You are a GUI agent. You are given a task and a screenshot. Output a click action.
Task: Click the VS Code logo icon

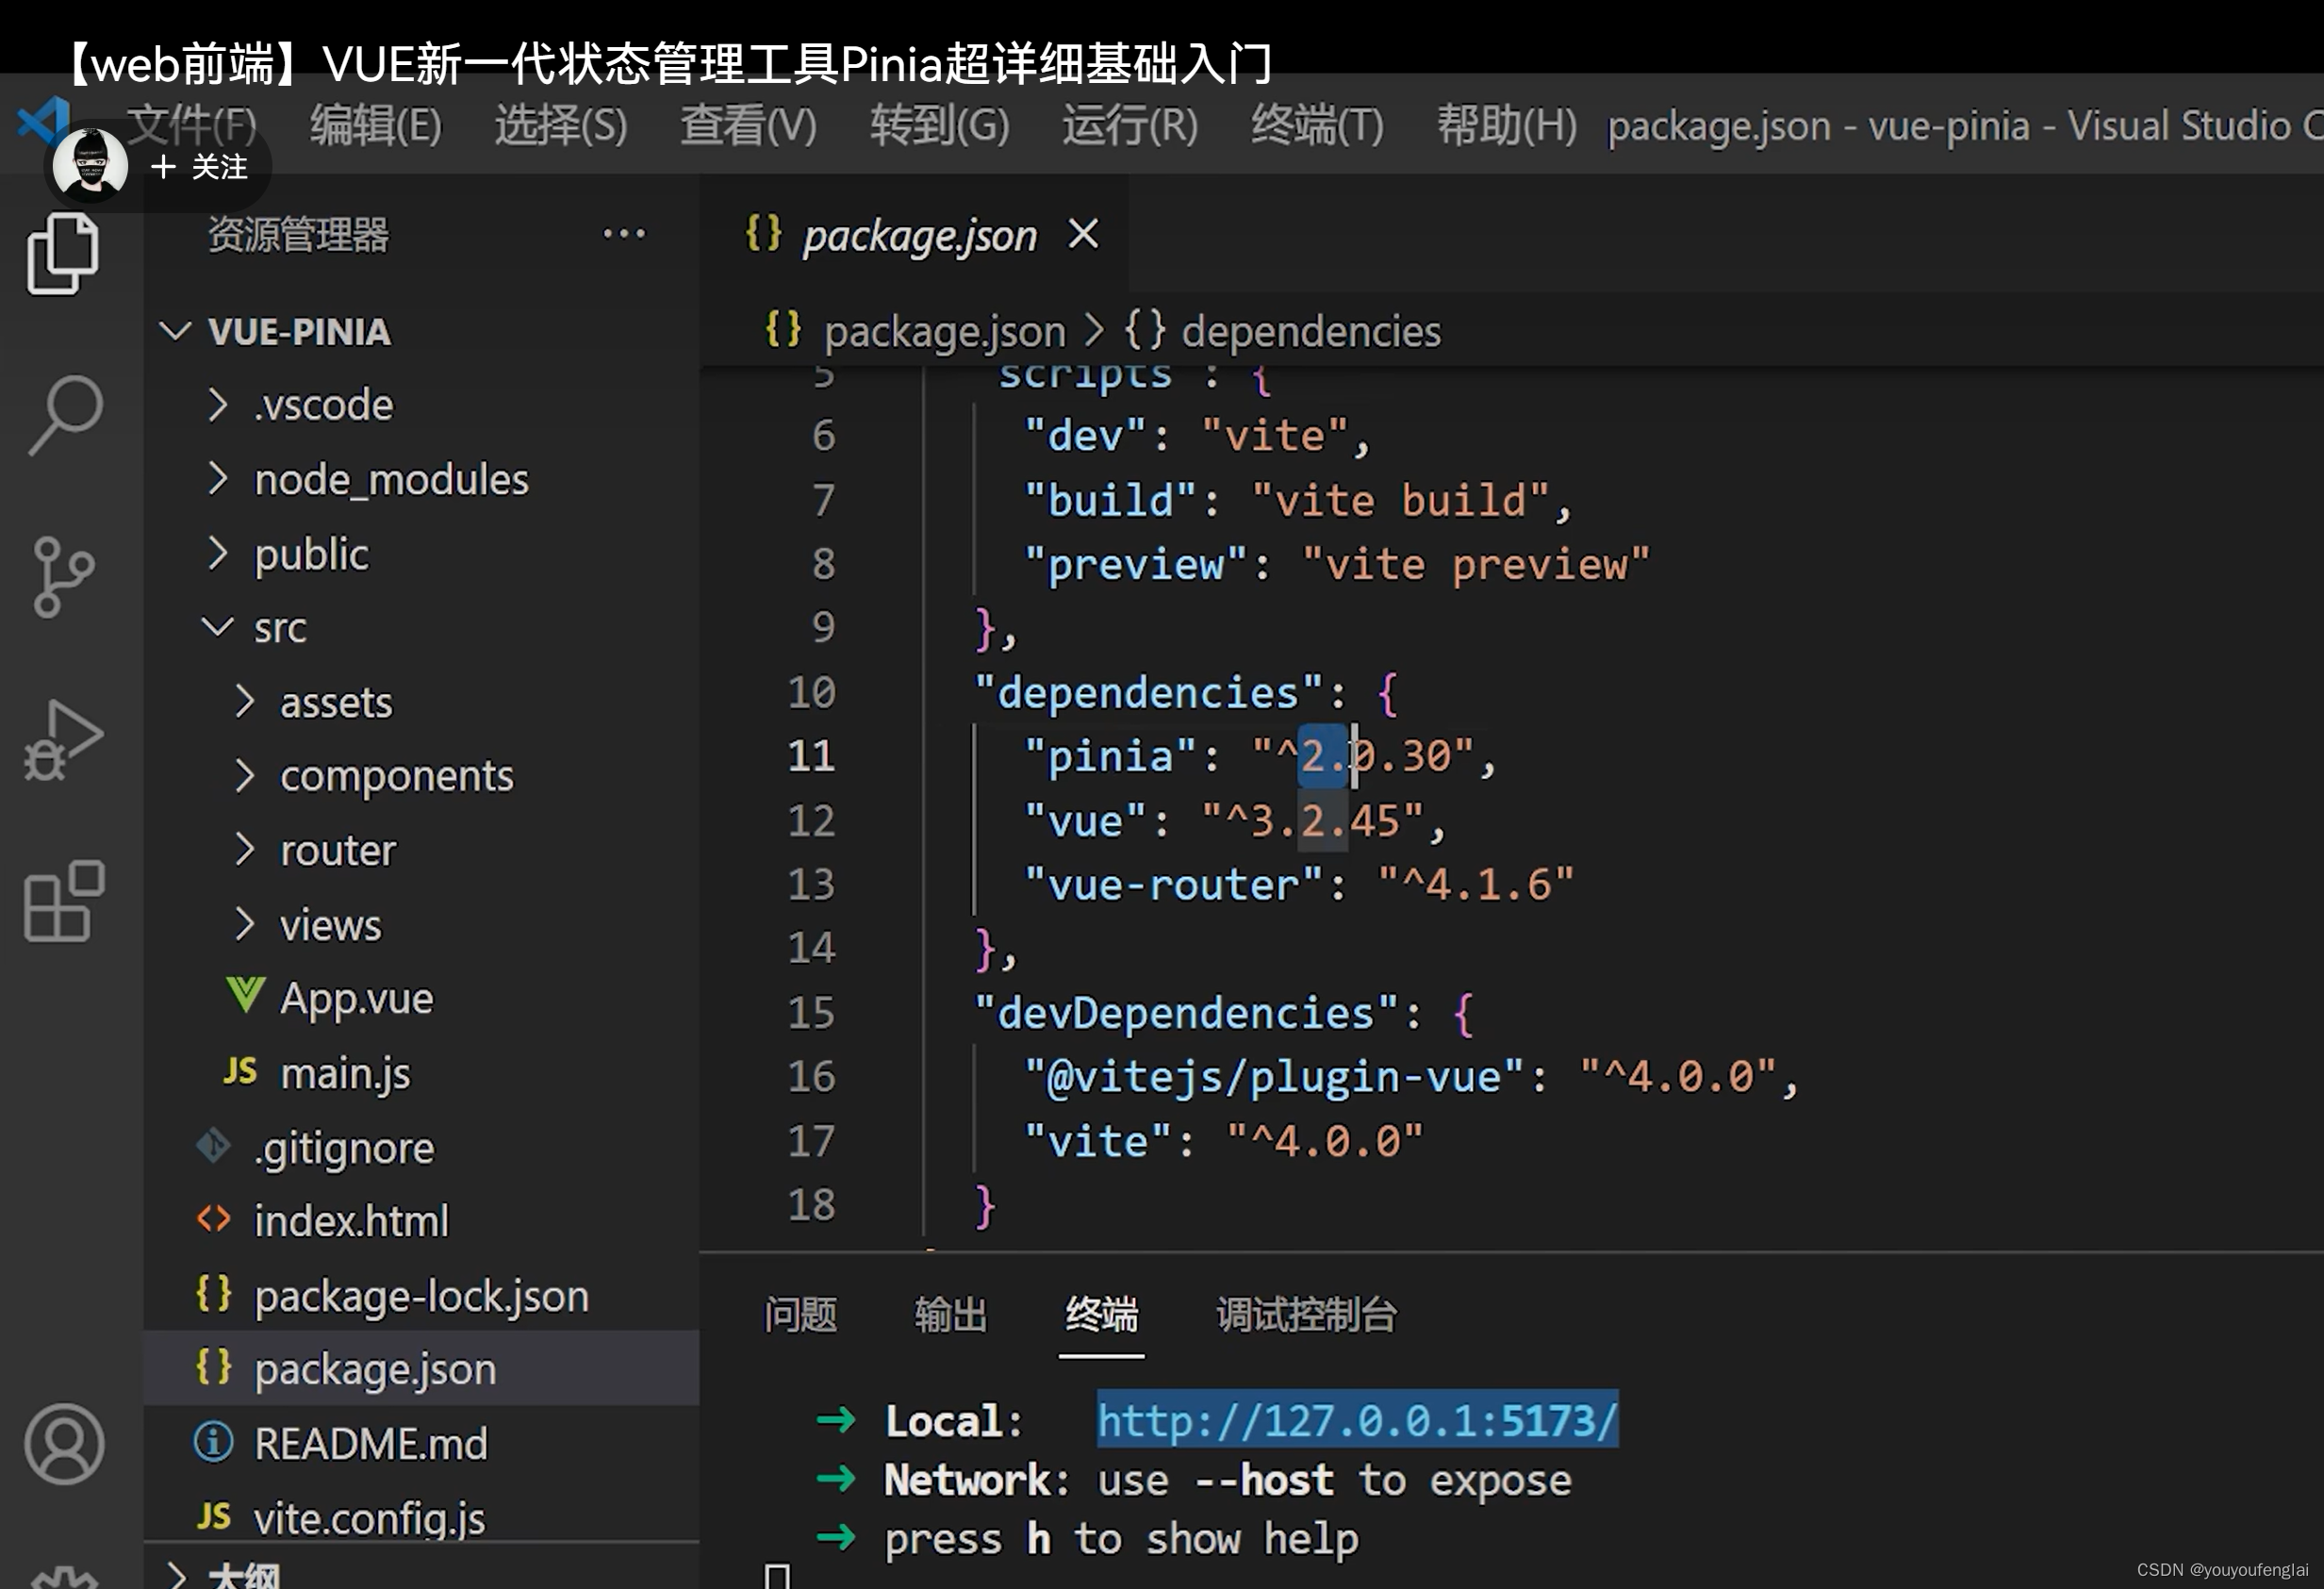tap(43, 120)
